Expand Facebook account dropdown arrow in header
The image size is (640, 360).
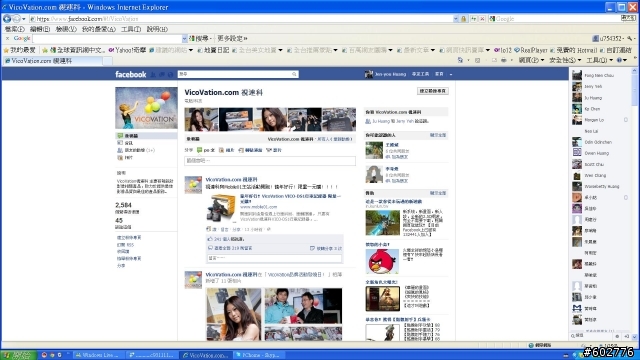(451, 74)
